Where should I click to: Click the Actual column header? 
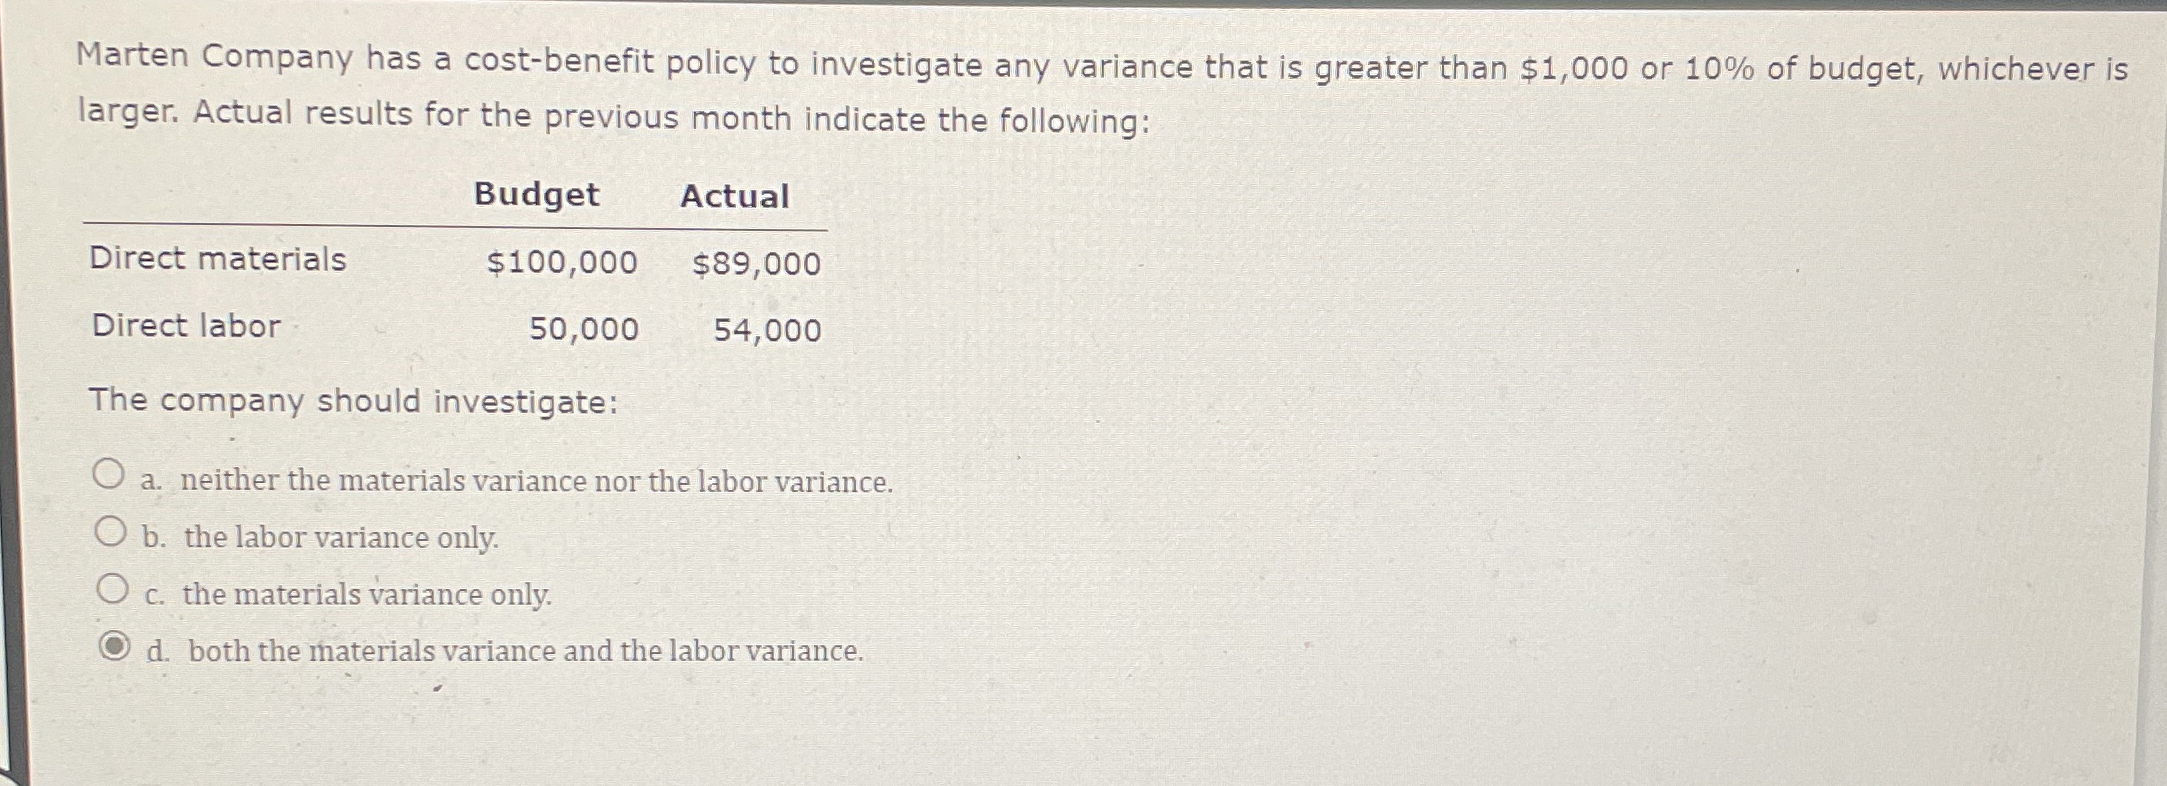735,197
